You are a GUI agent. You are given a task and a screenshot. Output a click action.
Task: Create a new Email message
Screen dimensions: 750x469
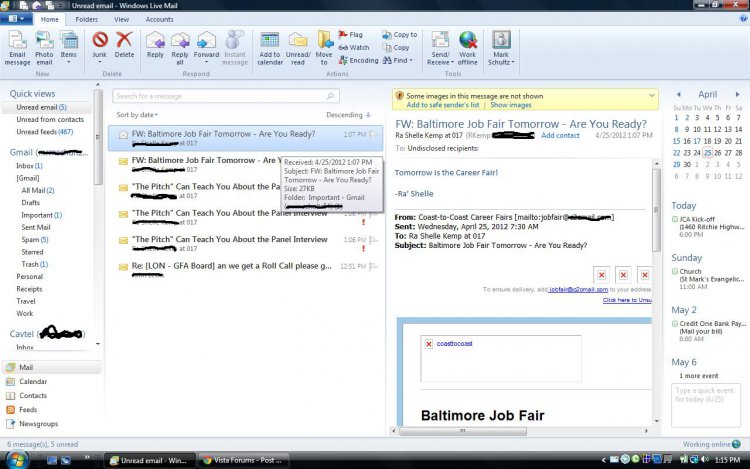tap(17, 48)
